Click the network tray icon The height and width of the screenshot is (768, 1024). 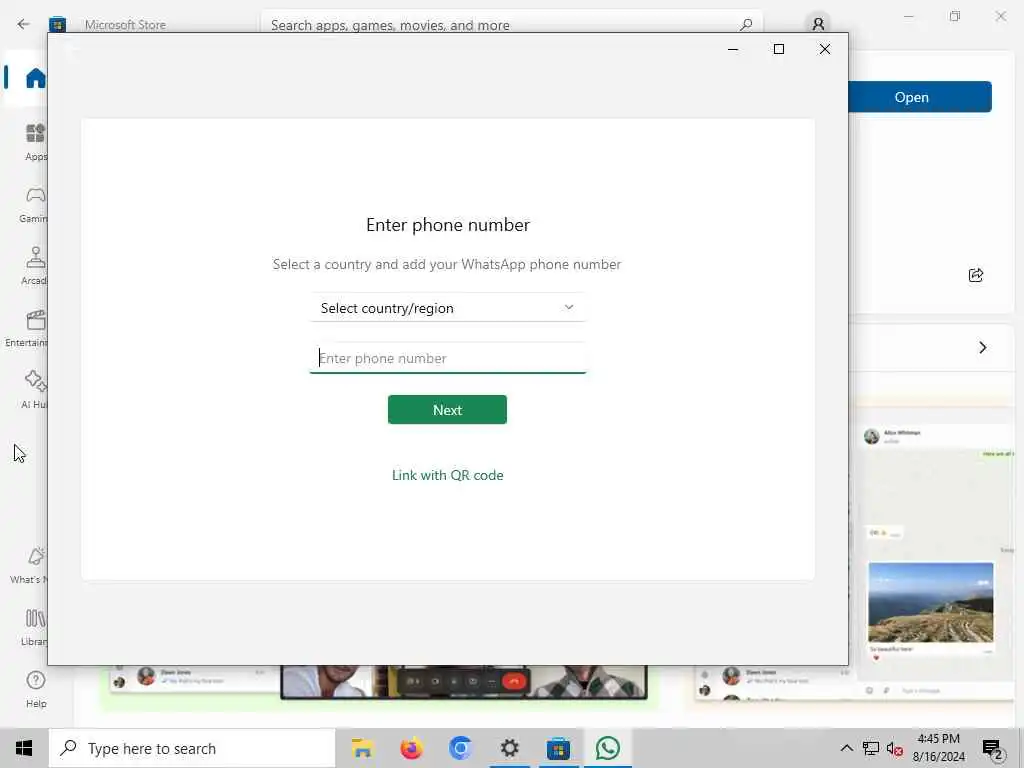(871, 748)
